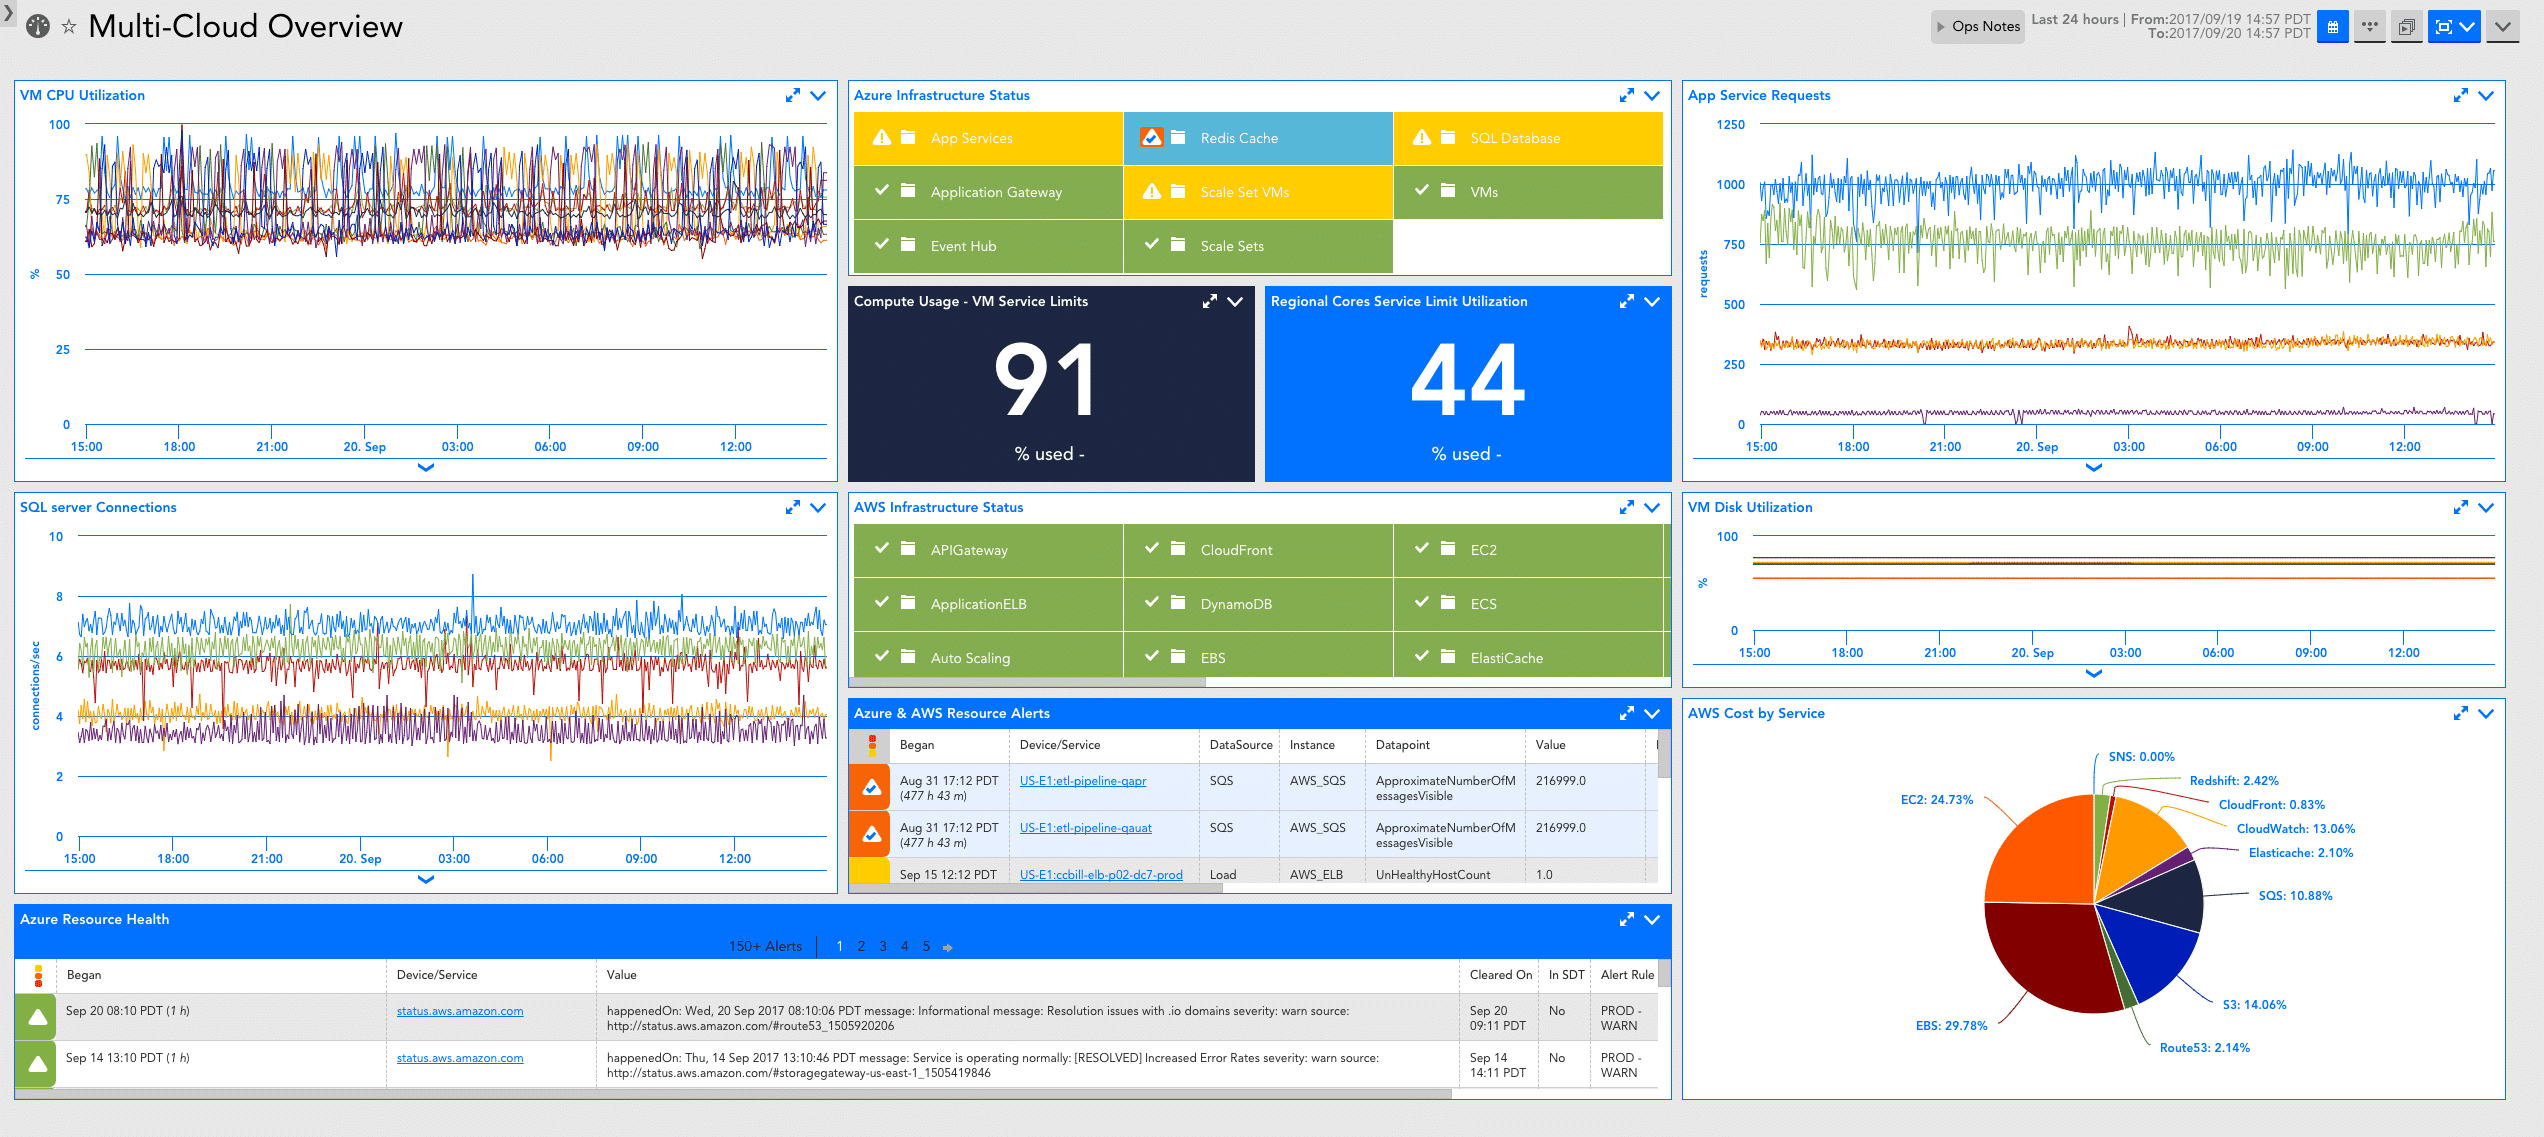This screenshot has height=1137, width=2544.
Task: Start the dashboard slideshow playback
Action: (x=2406, y=26)
